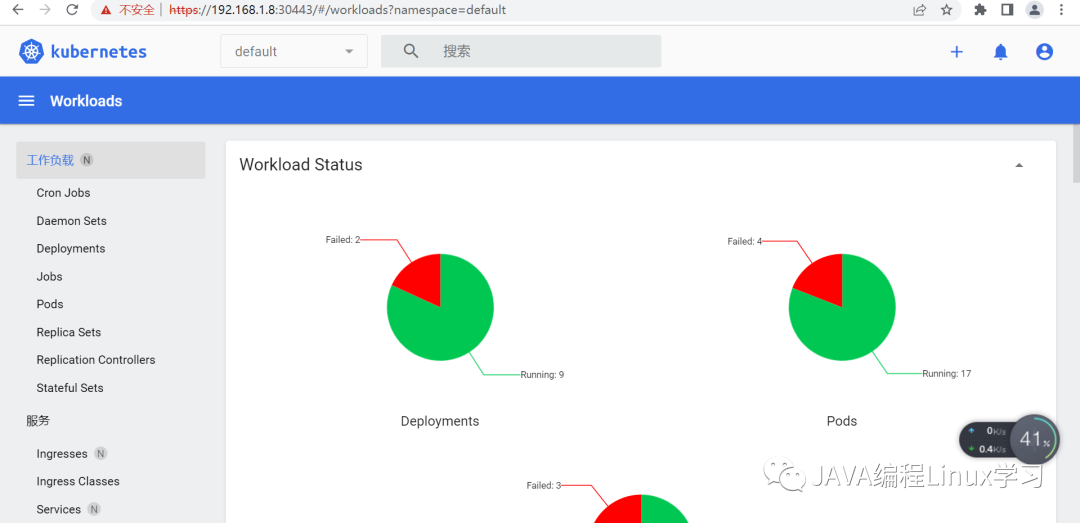Click the Pods chart caption
Screen dimensions: 1080x523
point(842,421)
